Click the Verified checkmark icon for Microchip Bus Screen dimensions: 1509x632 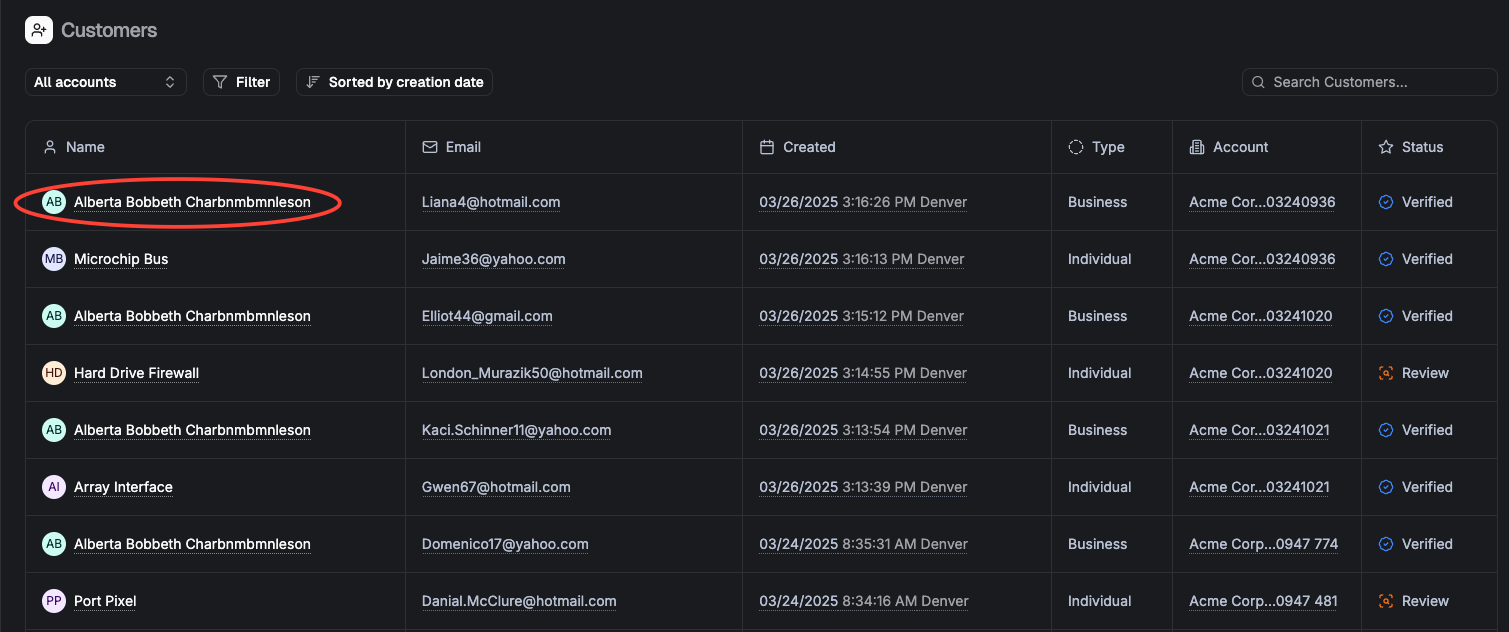1386,258
